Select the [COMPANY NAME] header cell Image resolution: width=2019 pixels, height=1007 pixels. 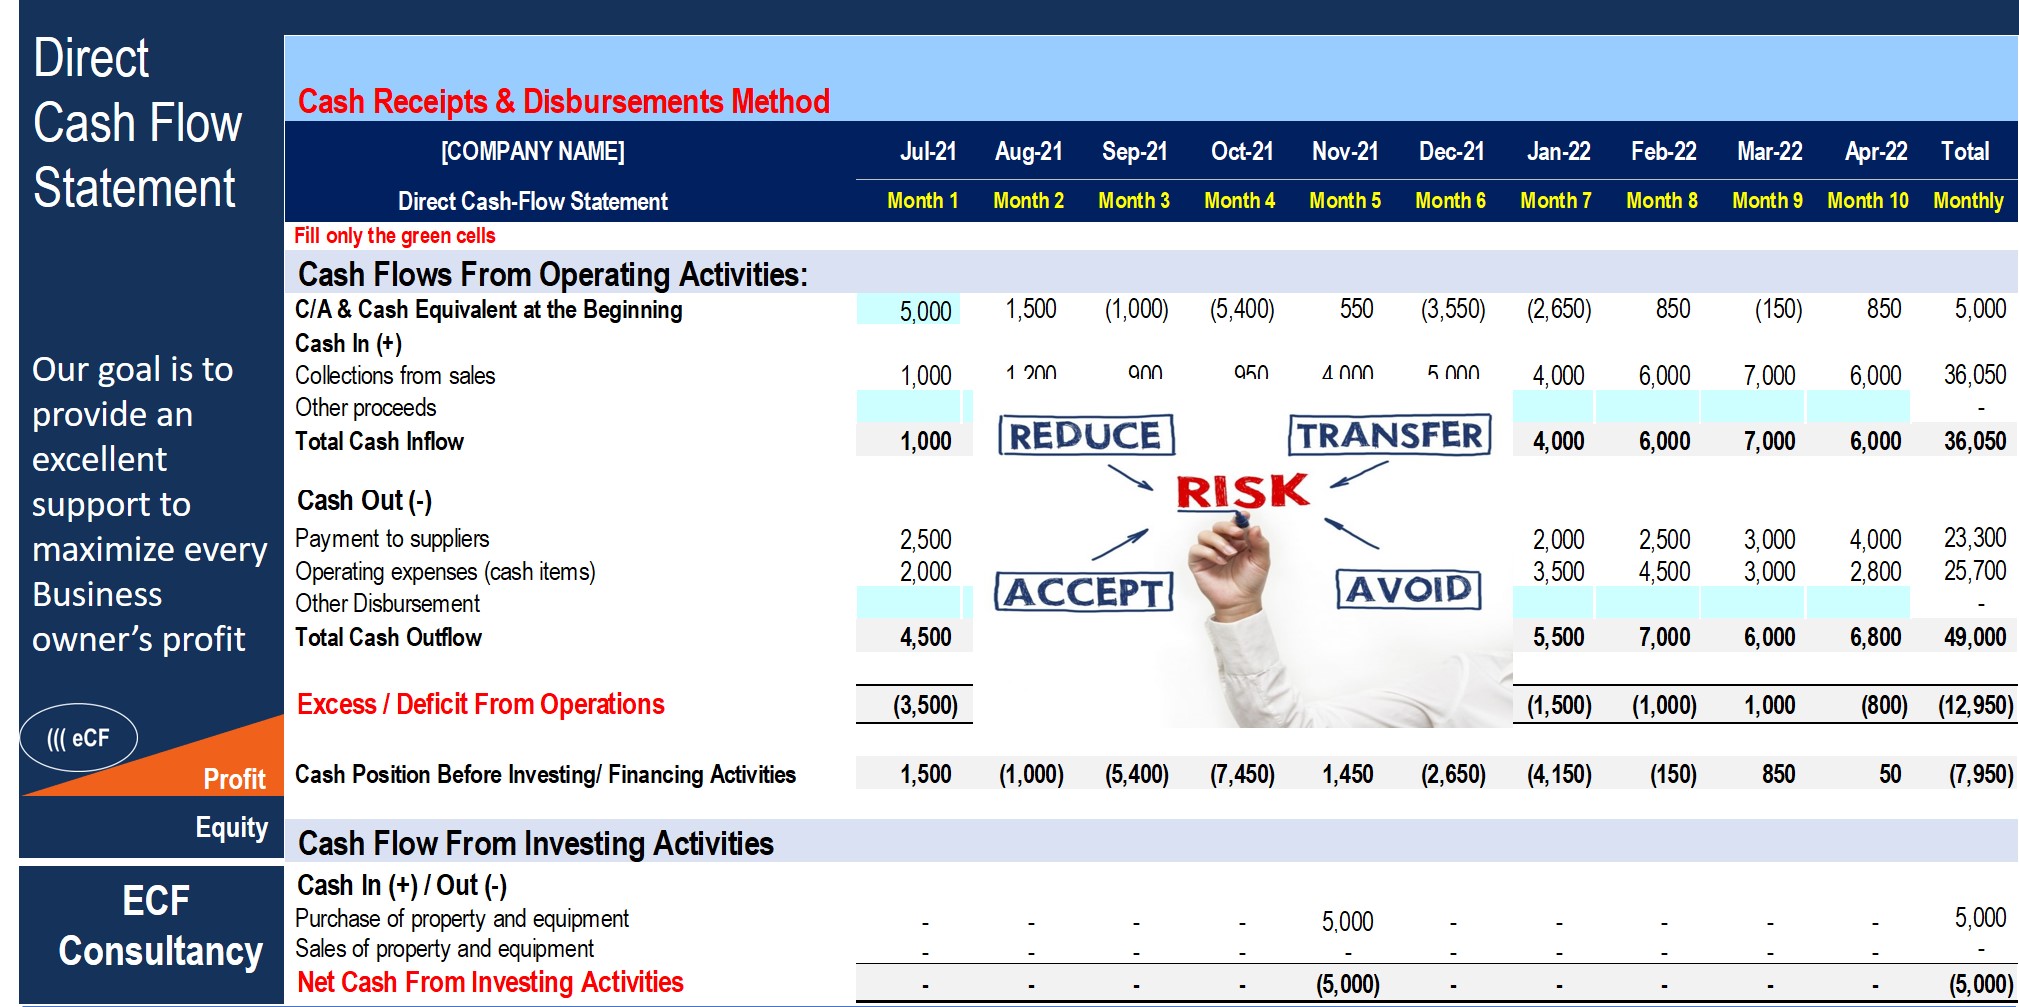click(x=533, y=151)
